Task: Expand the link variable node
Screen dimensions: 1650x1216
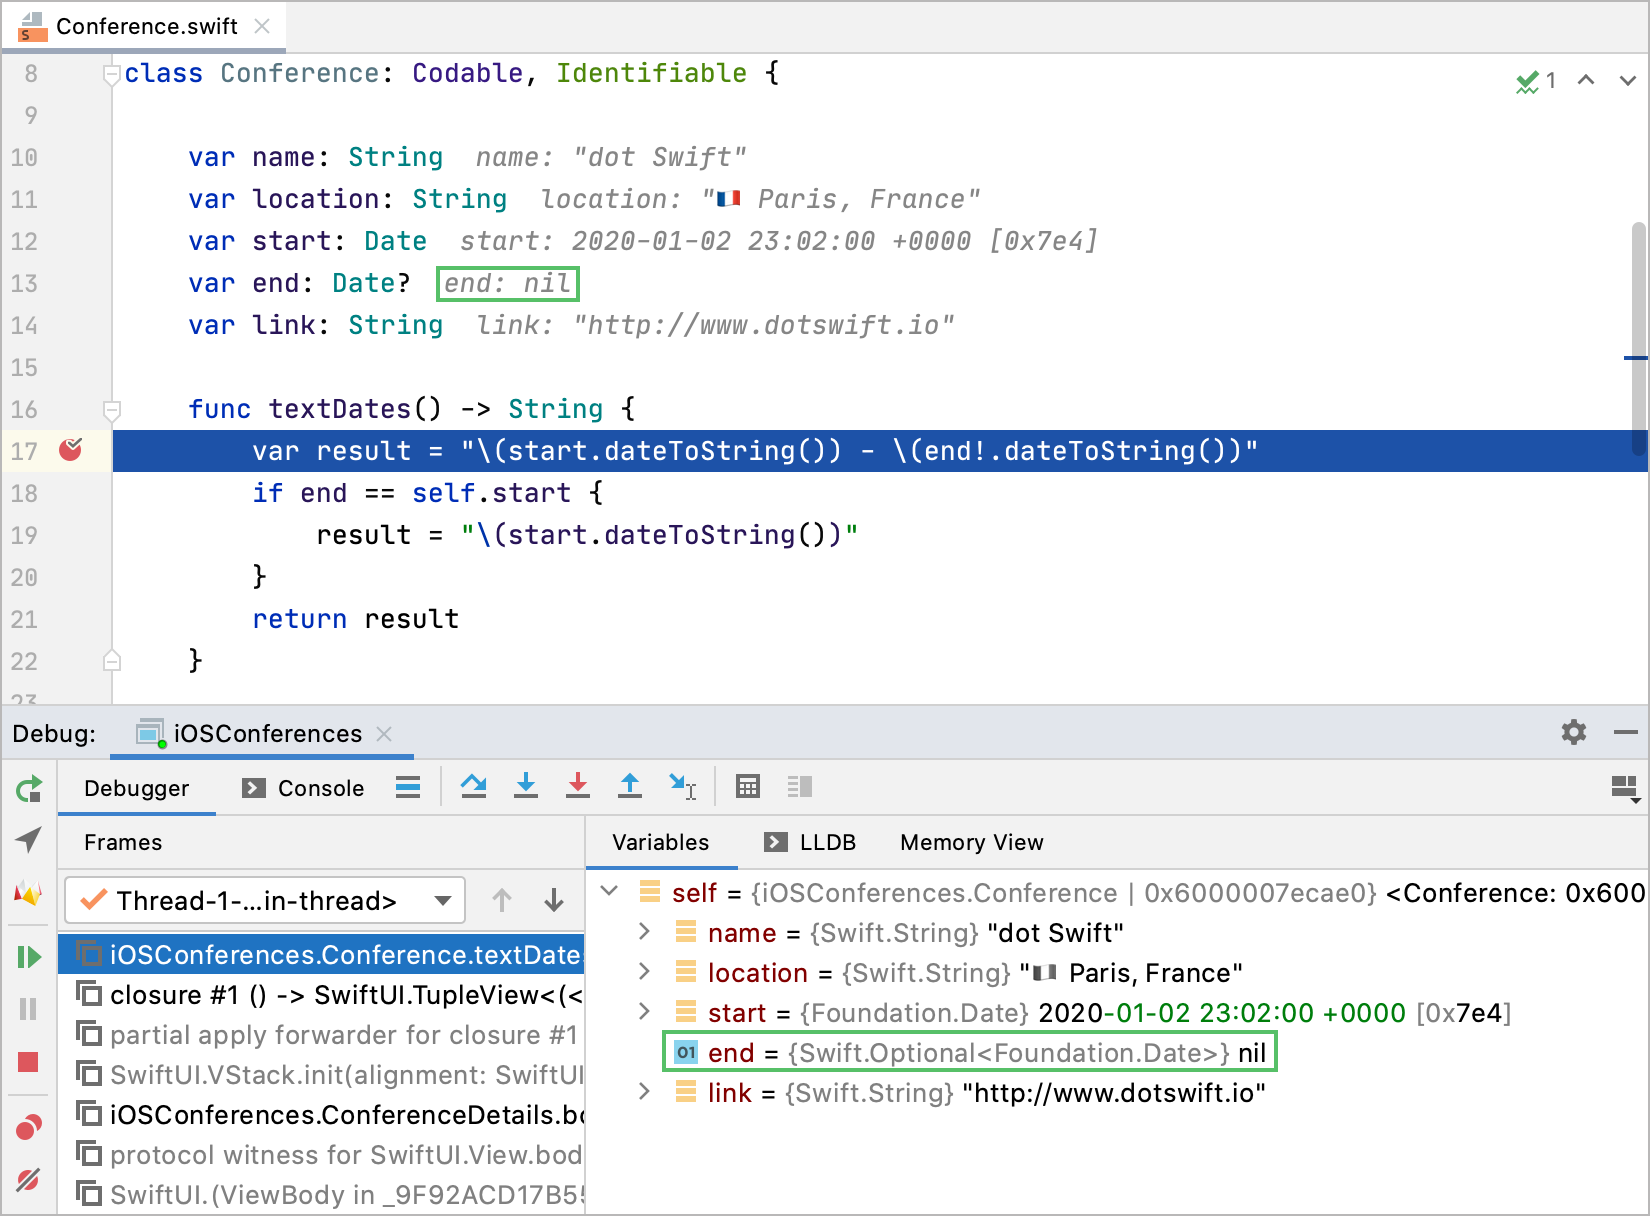Action: (x=645, y=1092)
